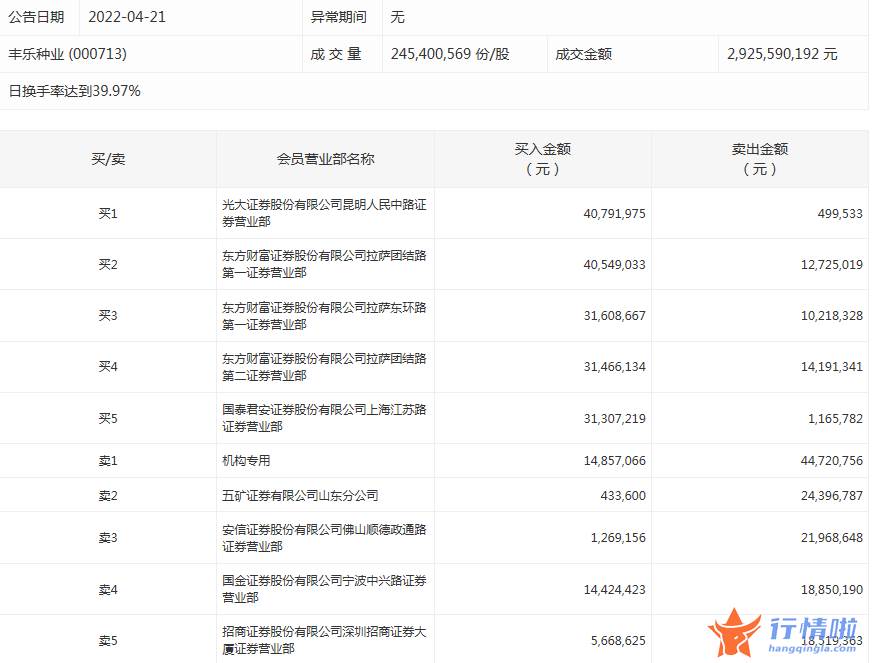The height and width of the screenshot is (663, 873).
Task: Select the 买3 row label
Action: pyautogui.click(x=108, y=316)
